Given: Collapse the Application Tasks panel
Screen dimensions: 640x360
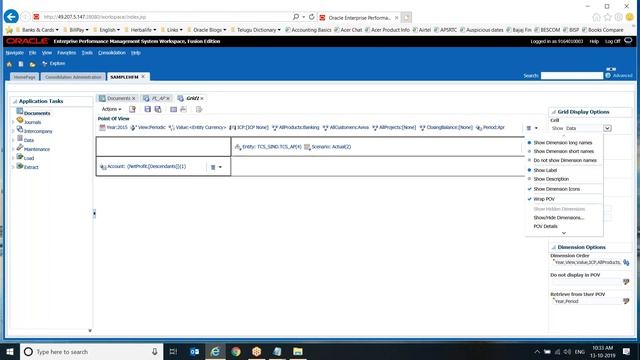Looking at the screenshot, I should 15,101.
